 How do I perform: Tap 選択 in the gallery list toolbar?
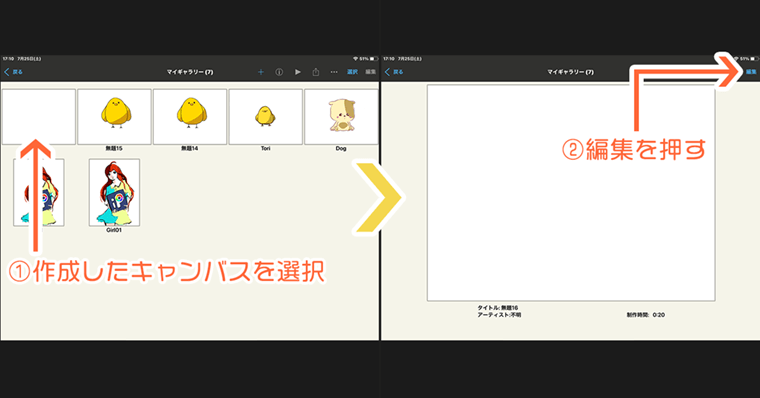(x=352, y=72)
